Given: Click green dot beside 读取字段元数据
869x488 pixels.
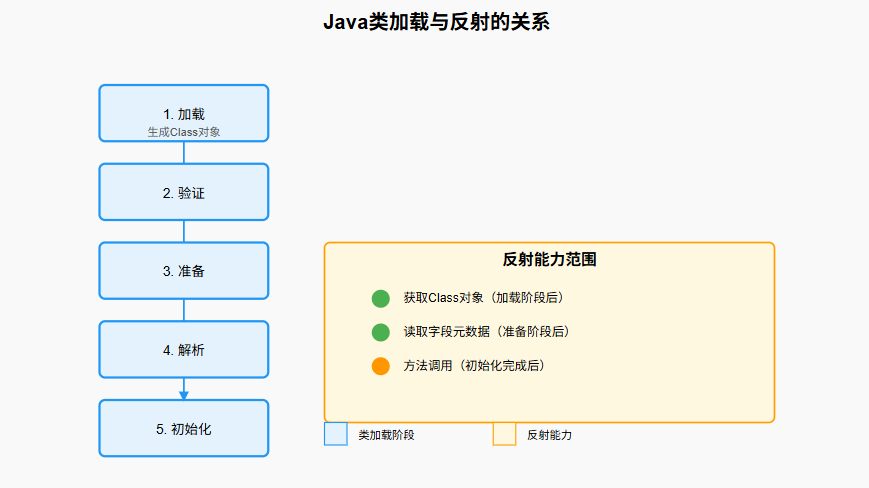Looking at the screenshot, I should tap(381, 332).
